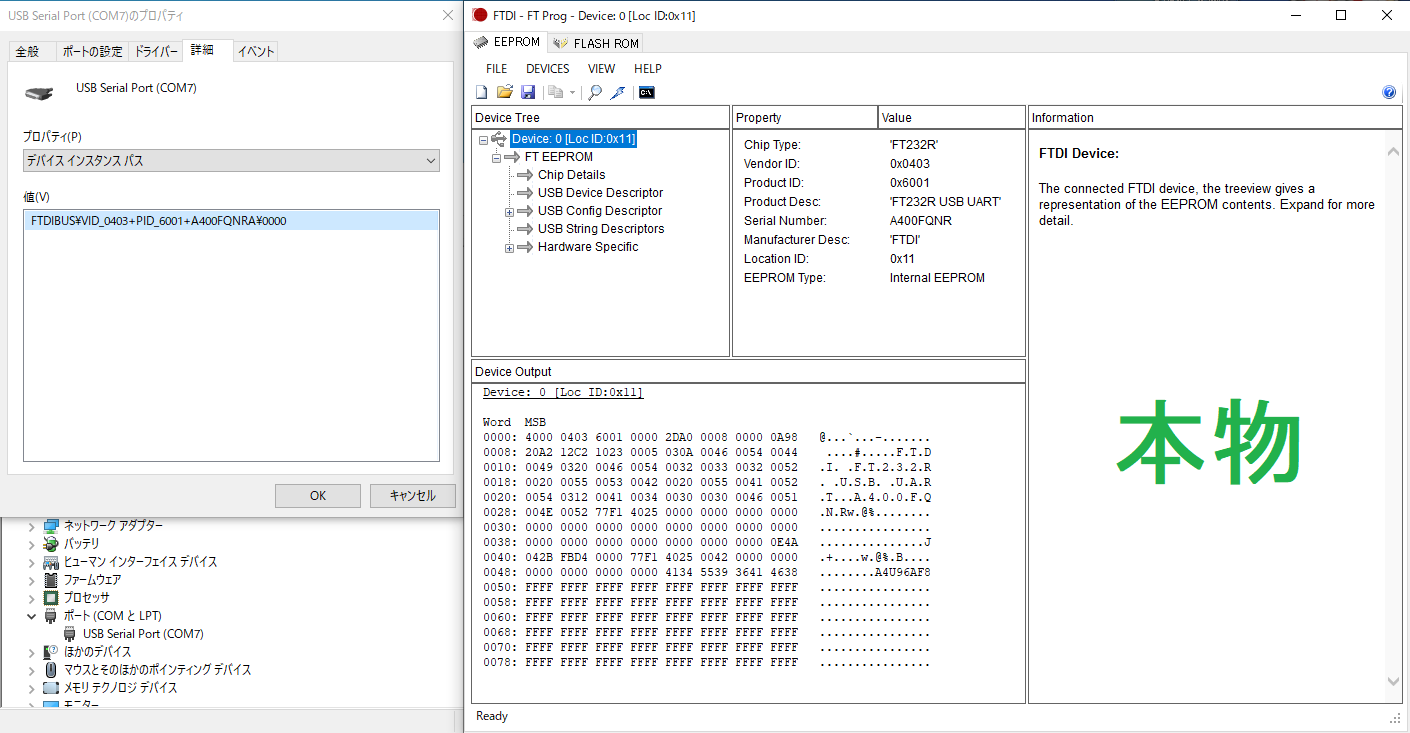Expand the バッテリ category in Device Manager
This screenshot has height=733, width=1410.
click(x=32, y=544)
